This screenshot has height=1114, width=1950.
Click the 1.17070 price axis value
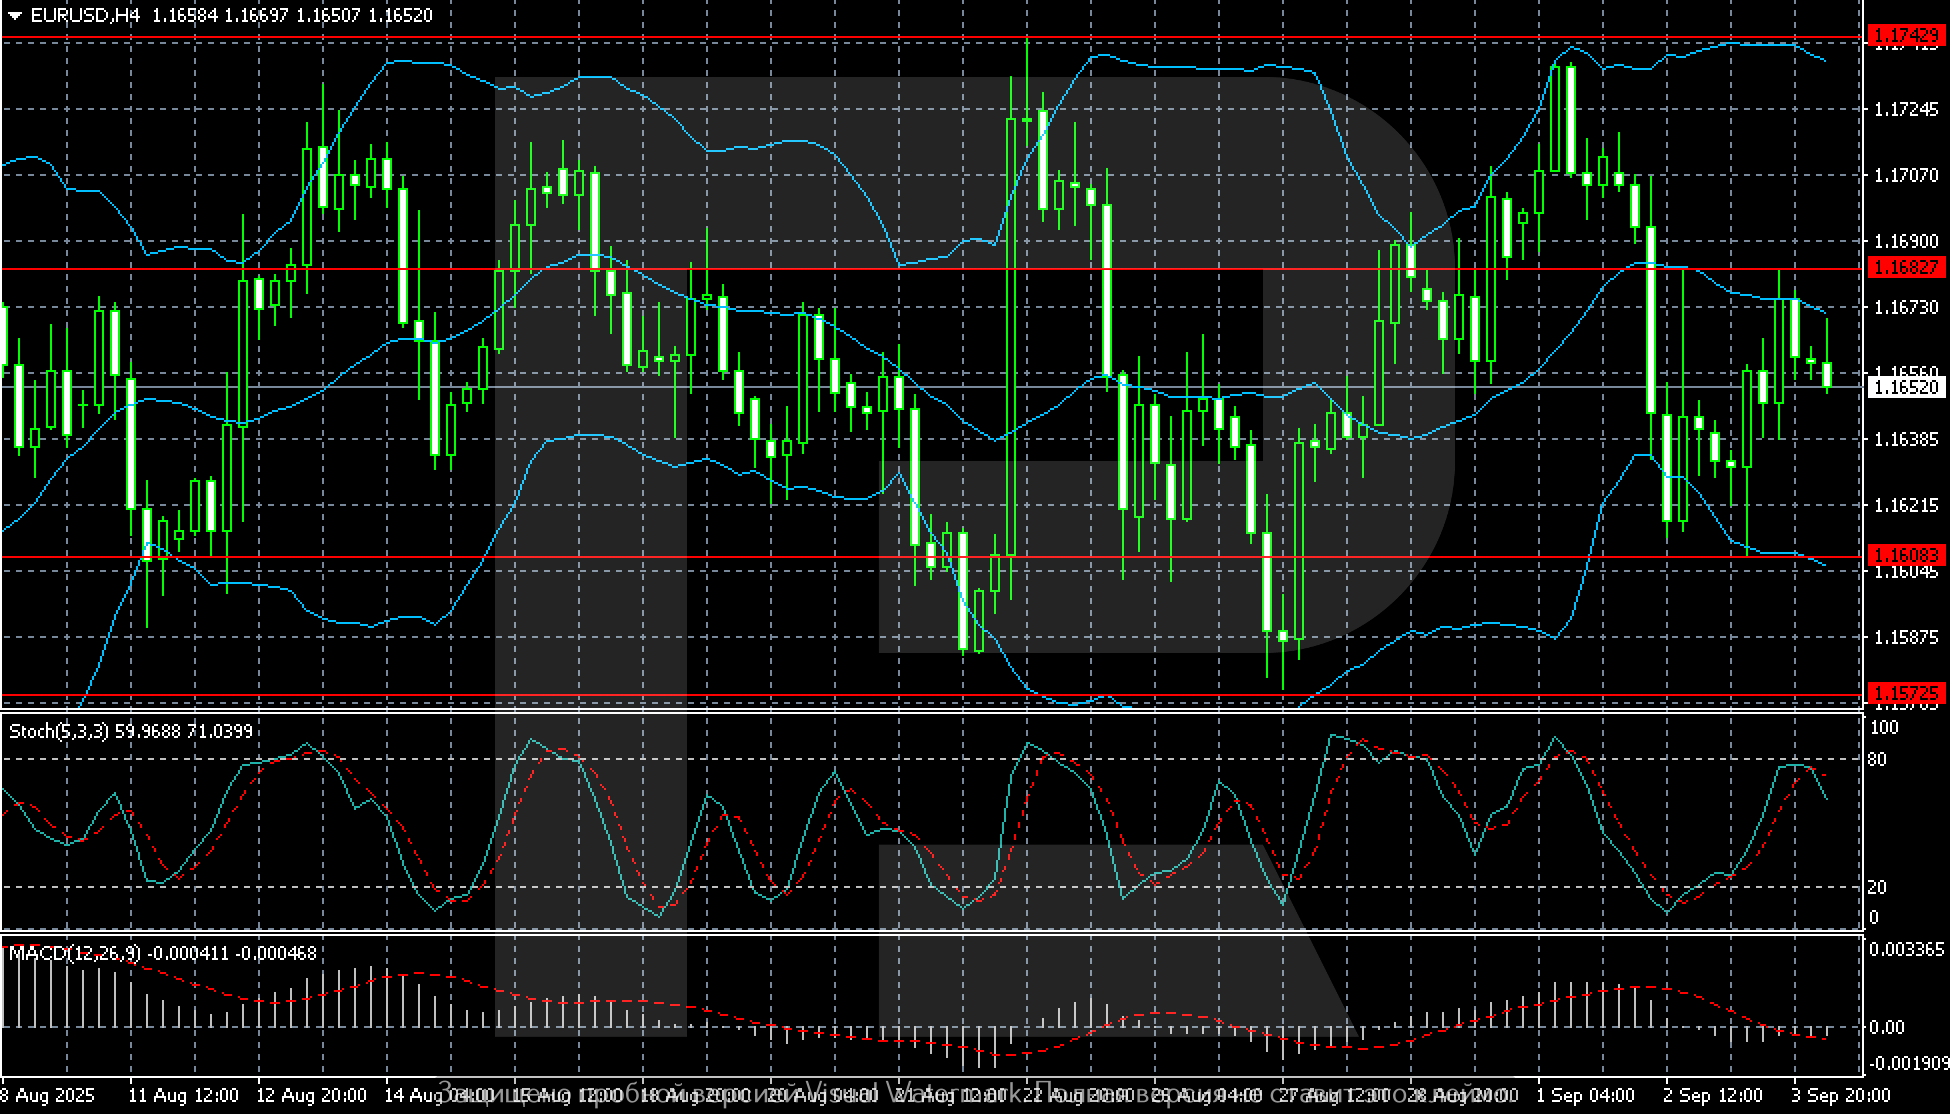(x=1905, y=175)
